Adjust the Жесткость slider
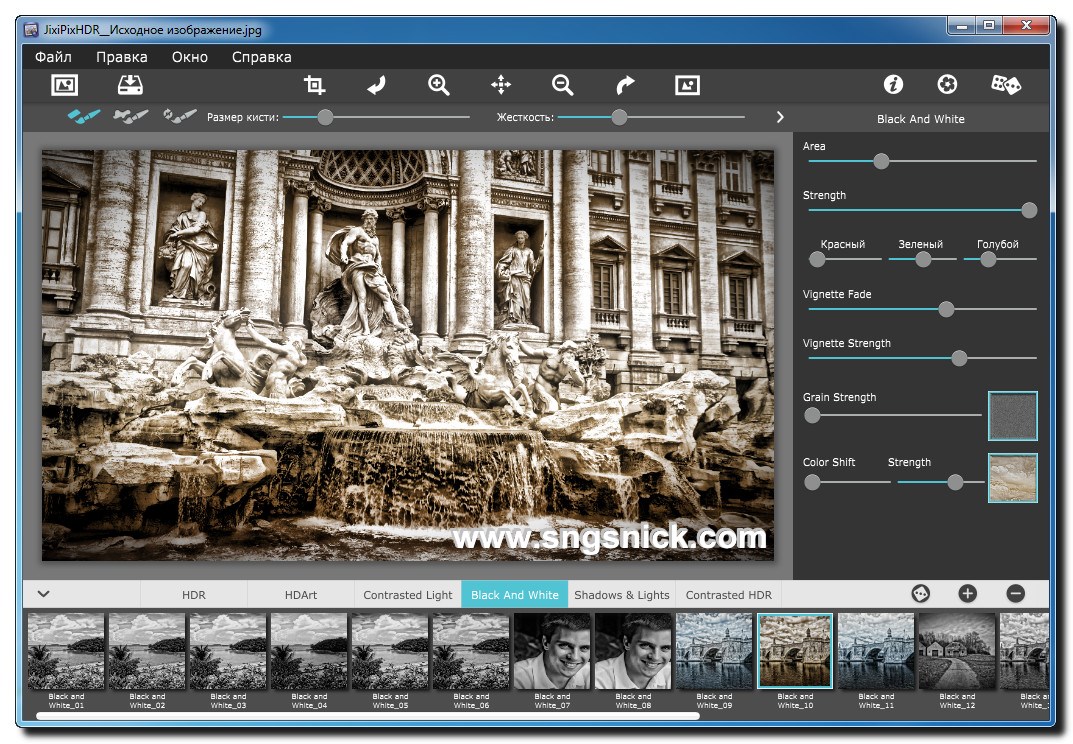The width and height of the screenshot is (1073, 744). click(619, 117)
